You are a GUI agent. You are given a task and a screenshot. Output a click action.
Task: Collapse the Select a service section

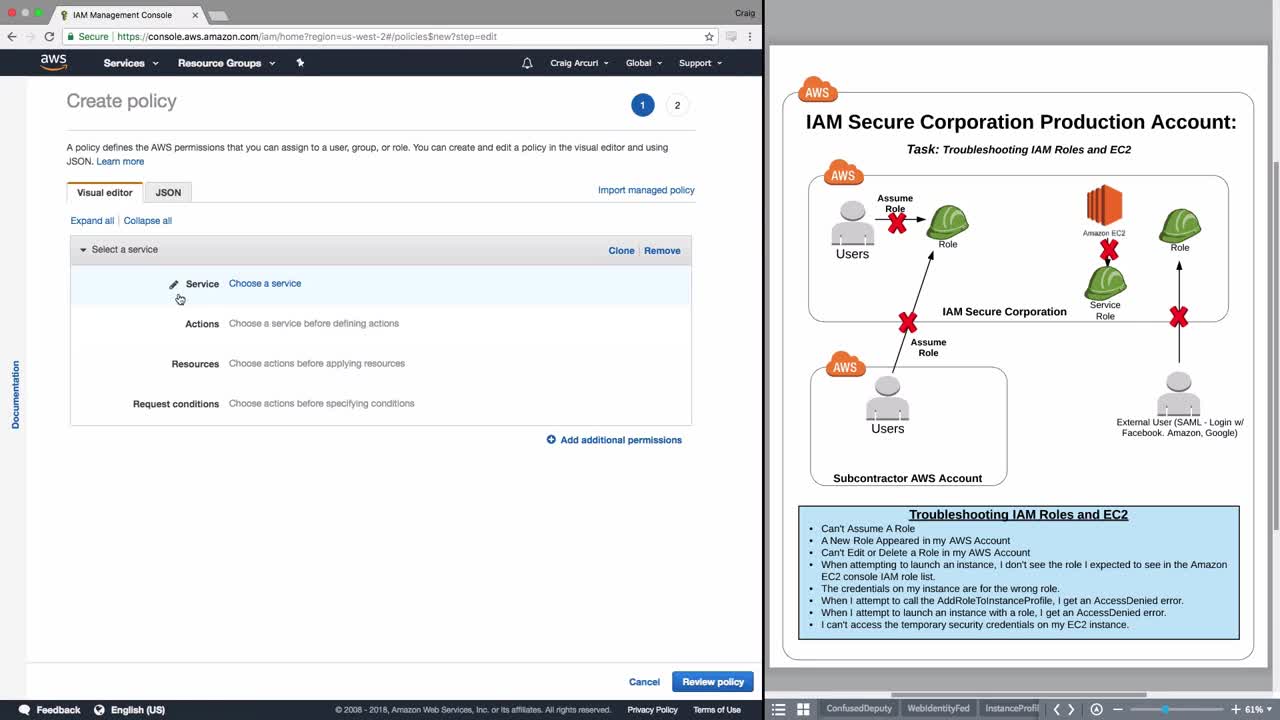tap(84, 250)
